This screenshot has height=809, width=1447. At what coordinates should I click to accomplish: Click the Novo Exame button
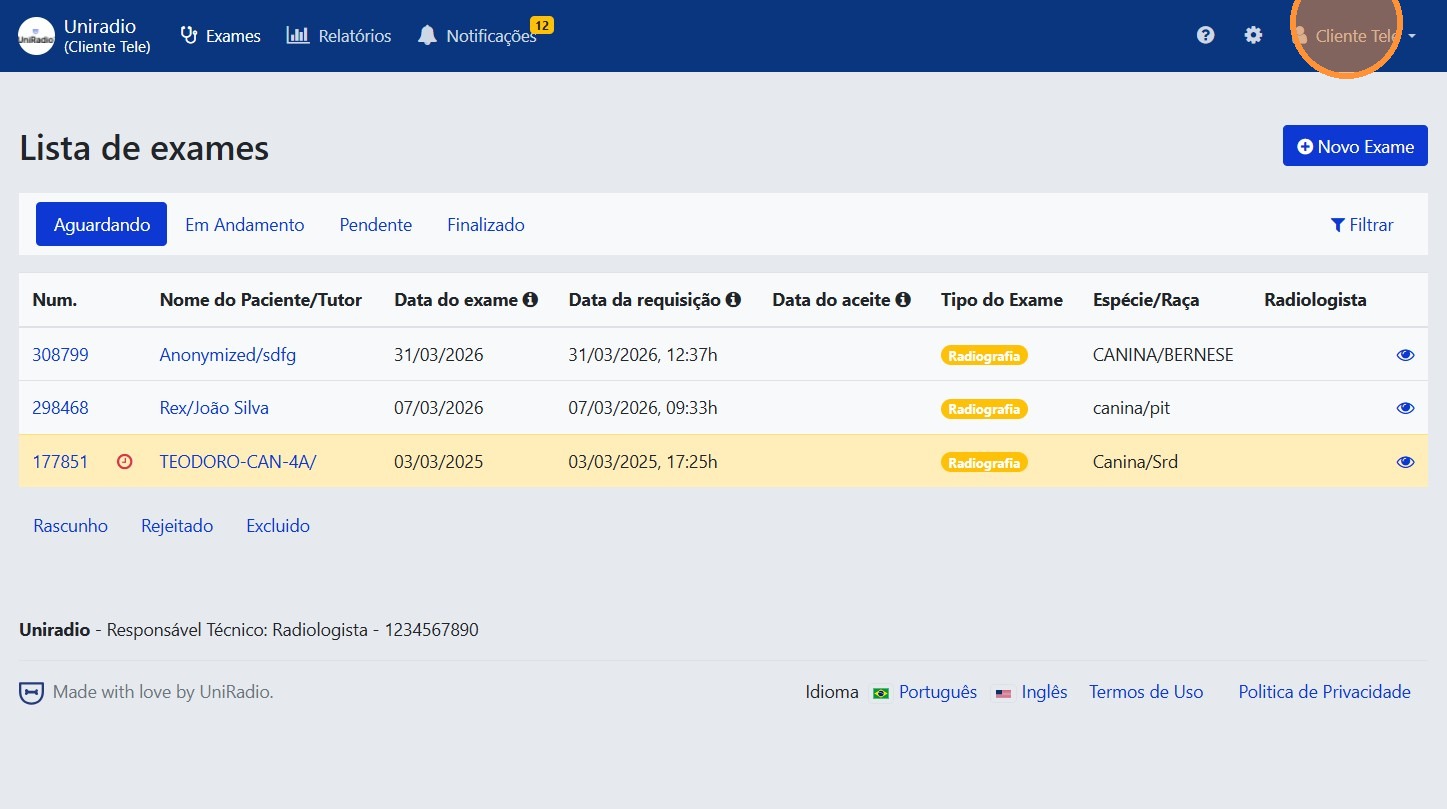click(1354, 146)
